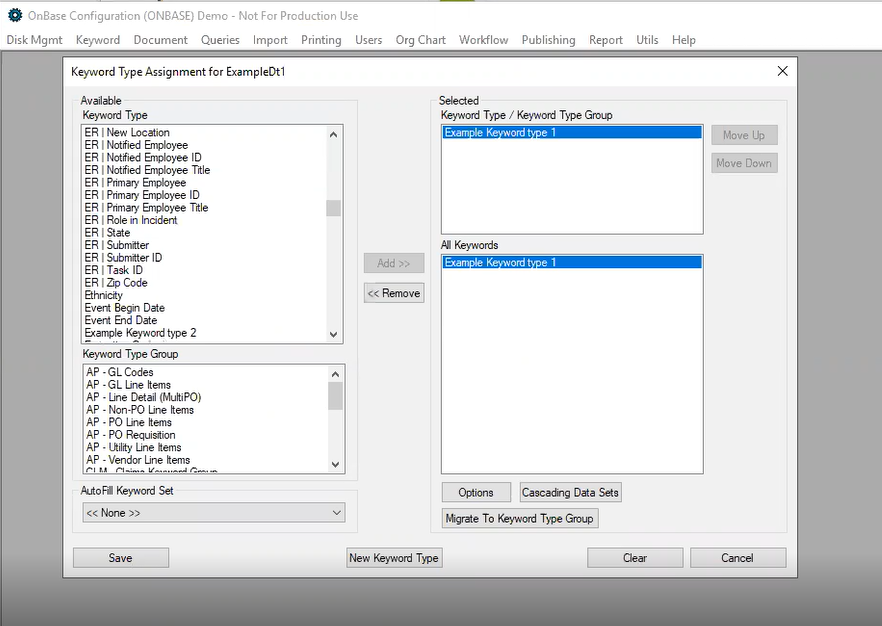Click the down arrow on the Keyword Type scrollbar

tap(334, 335)
